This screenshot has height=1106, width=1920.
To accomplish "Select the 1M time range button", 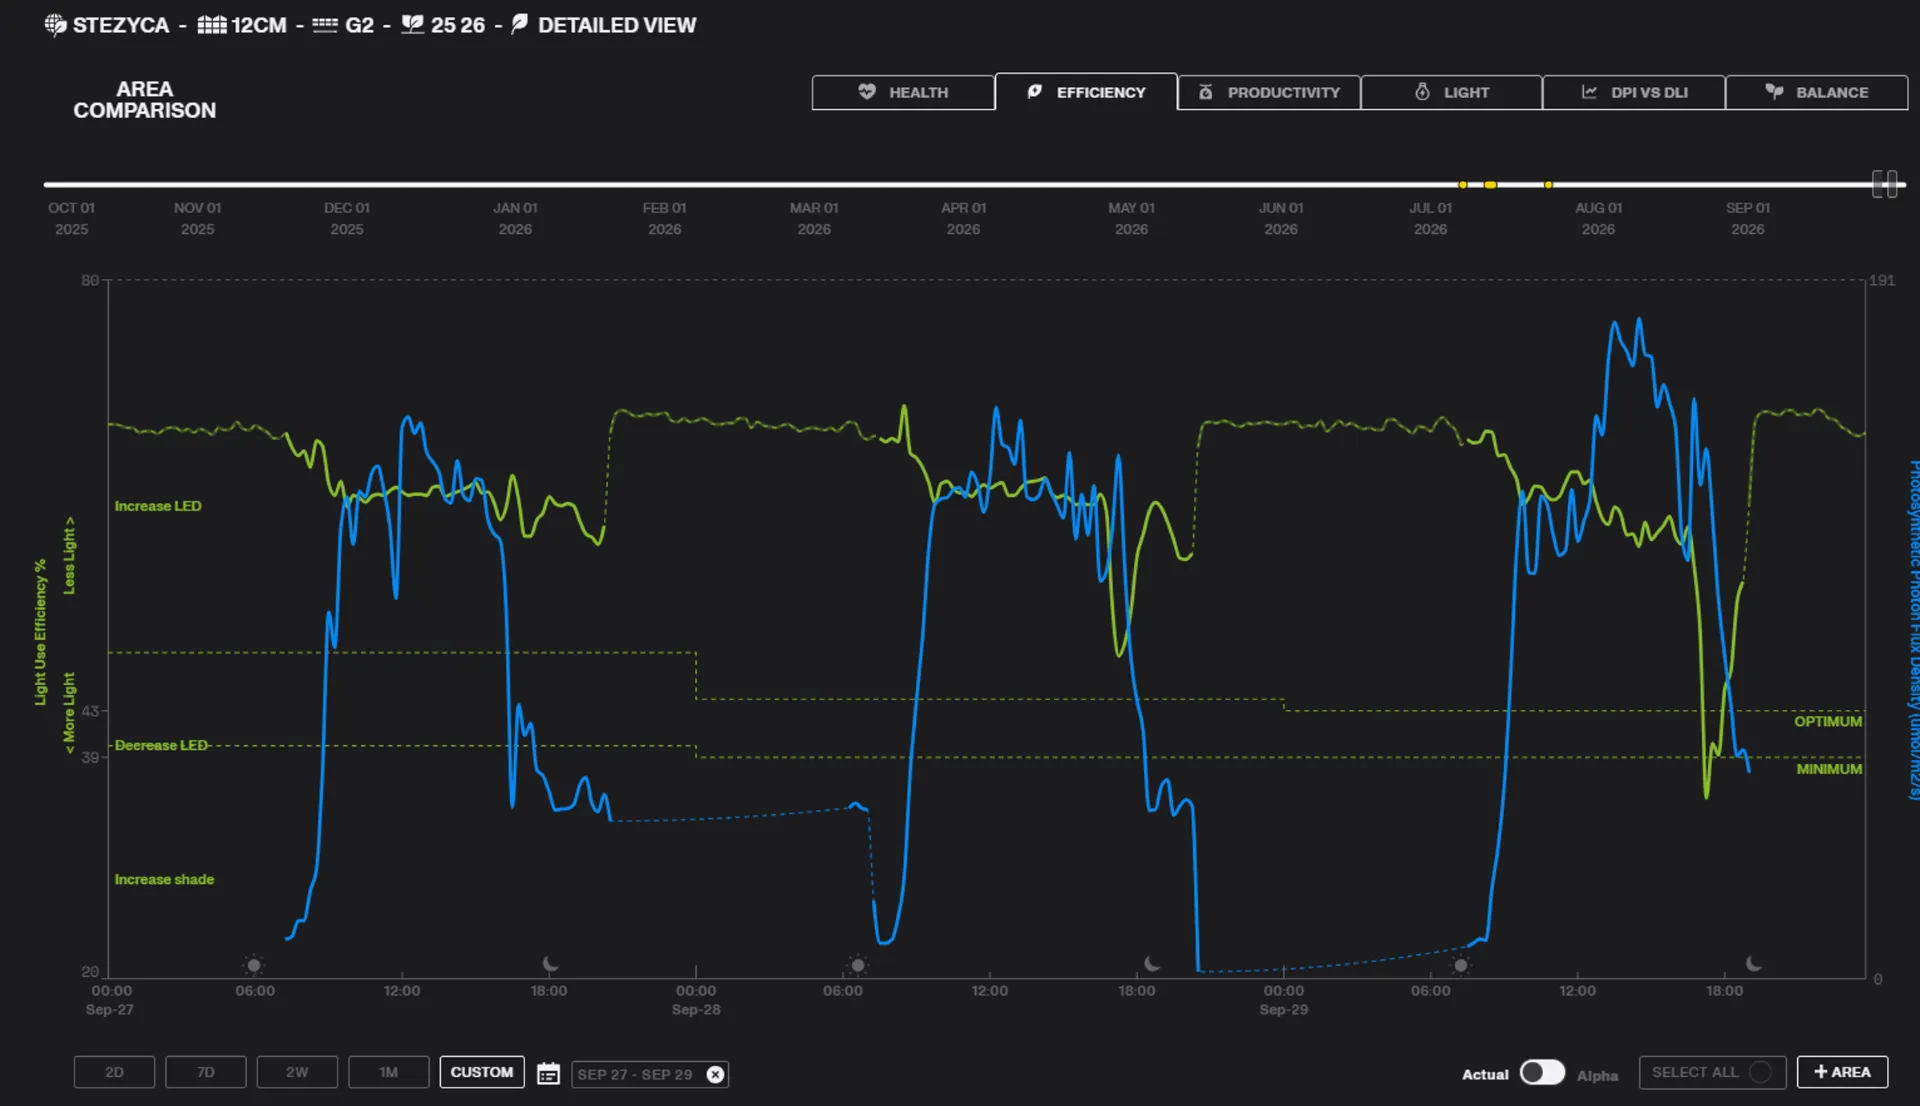I will click(x=389, y=1072).
